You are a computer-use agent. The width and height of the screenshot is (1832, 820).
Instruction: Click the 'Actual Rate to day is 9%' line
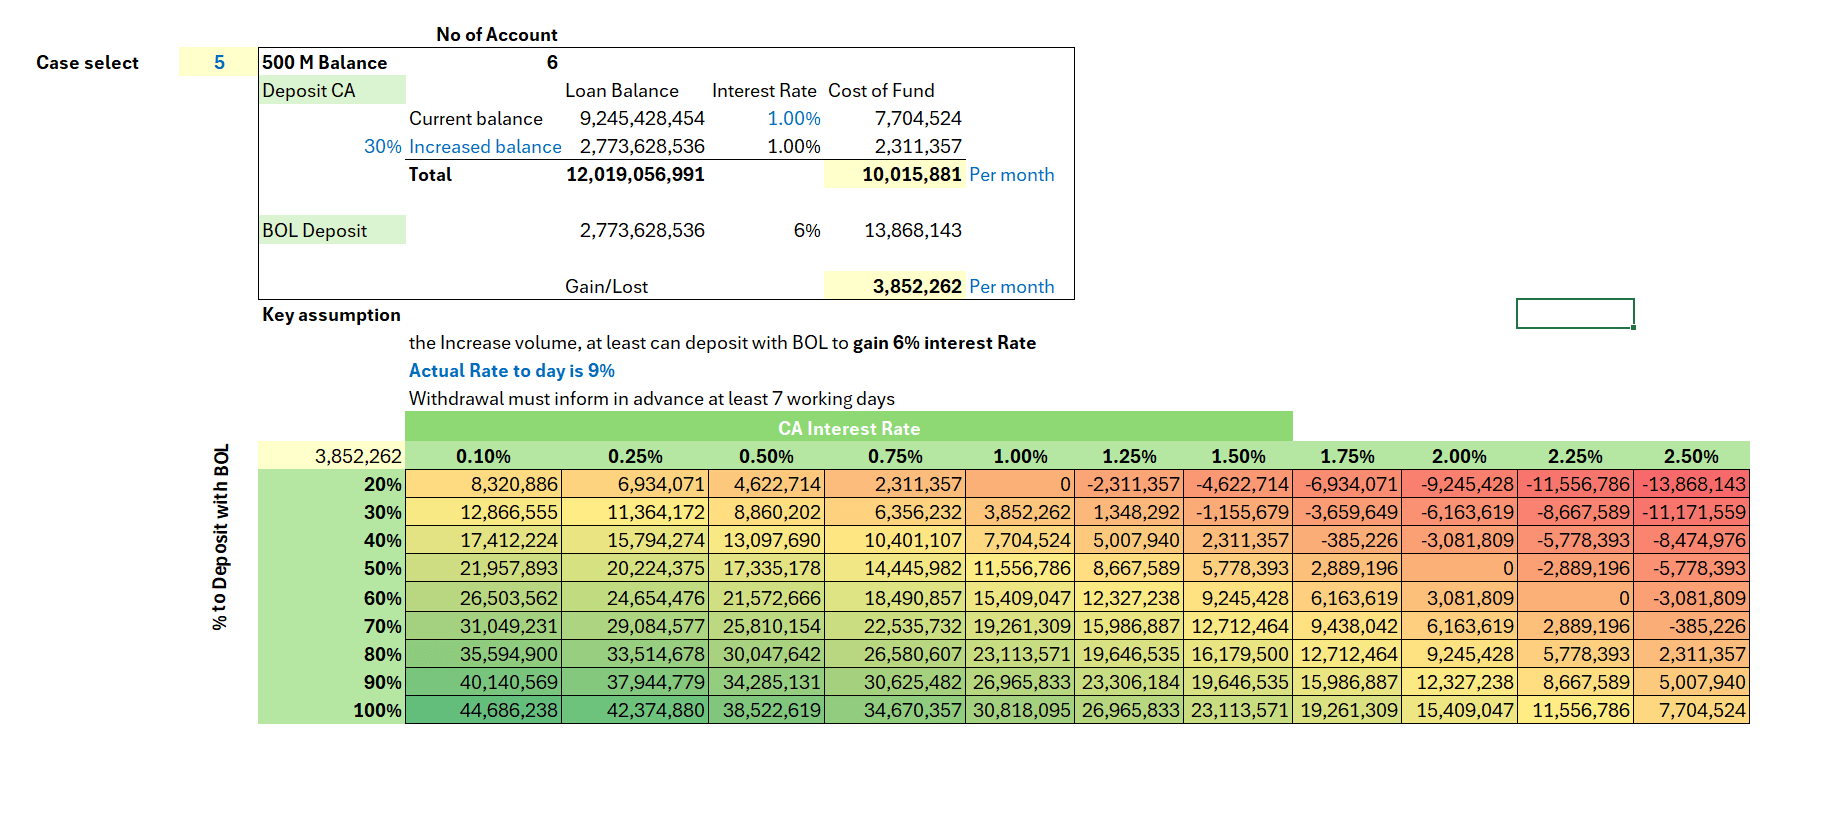511,370
